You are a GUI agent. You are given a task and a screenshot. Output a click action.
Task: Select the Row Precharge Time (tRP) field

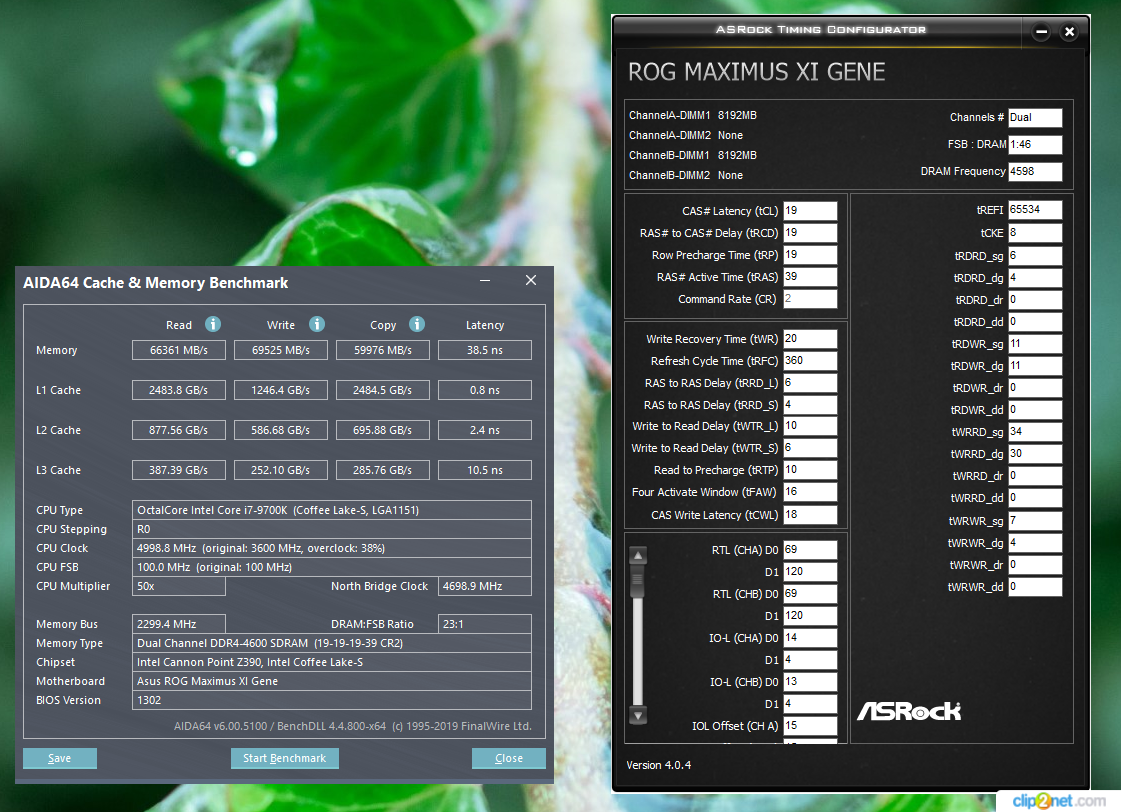(x=810, y=255)
